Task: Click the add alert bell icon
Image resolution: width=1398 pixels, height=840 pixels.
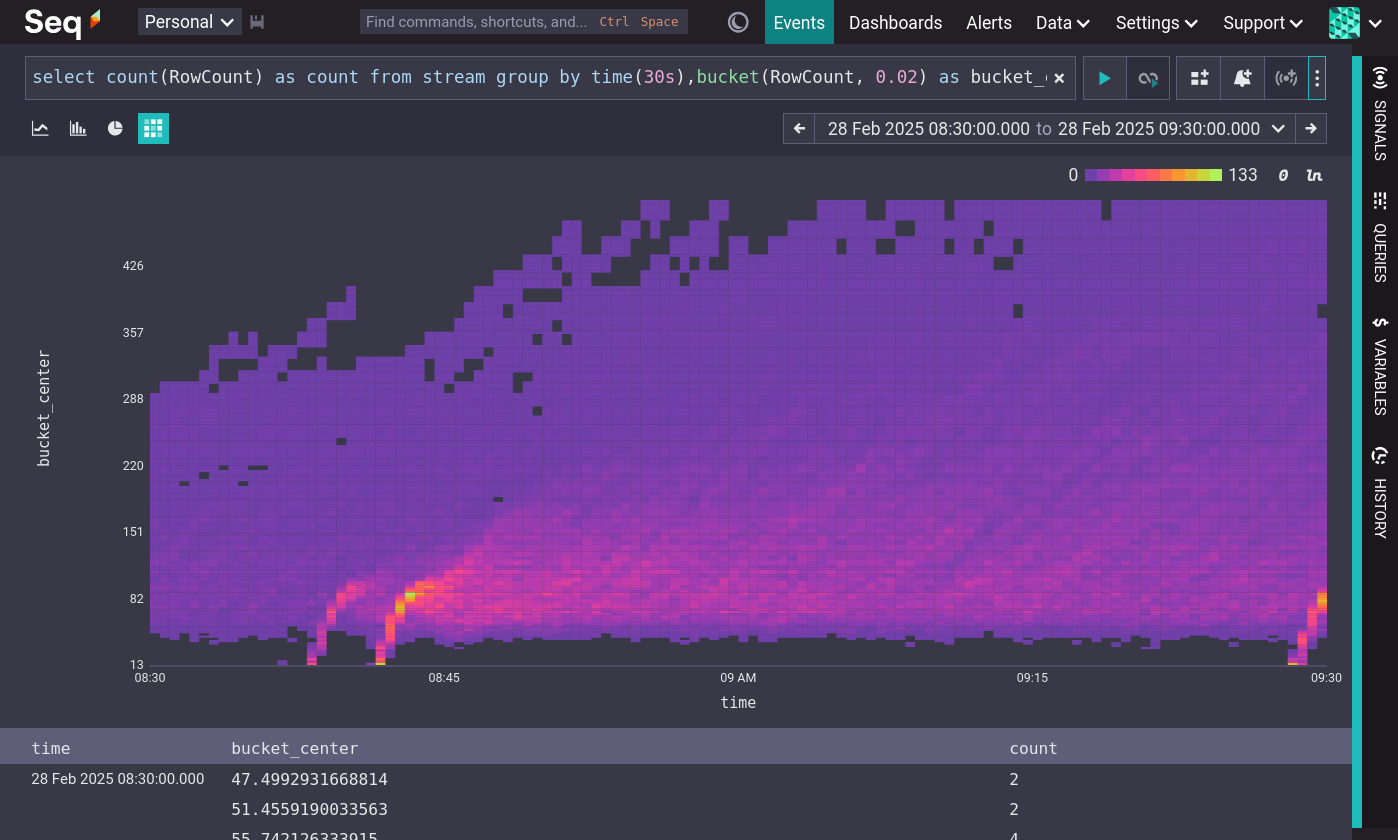Action: (1243, 78)
